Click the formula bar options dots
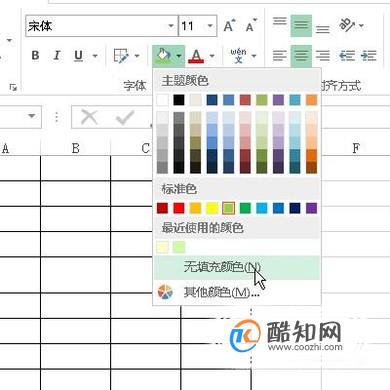This screenshot has height=390, width=390. [56, 117]
